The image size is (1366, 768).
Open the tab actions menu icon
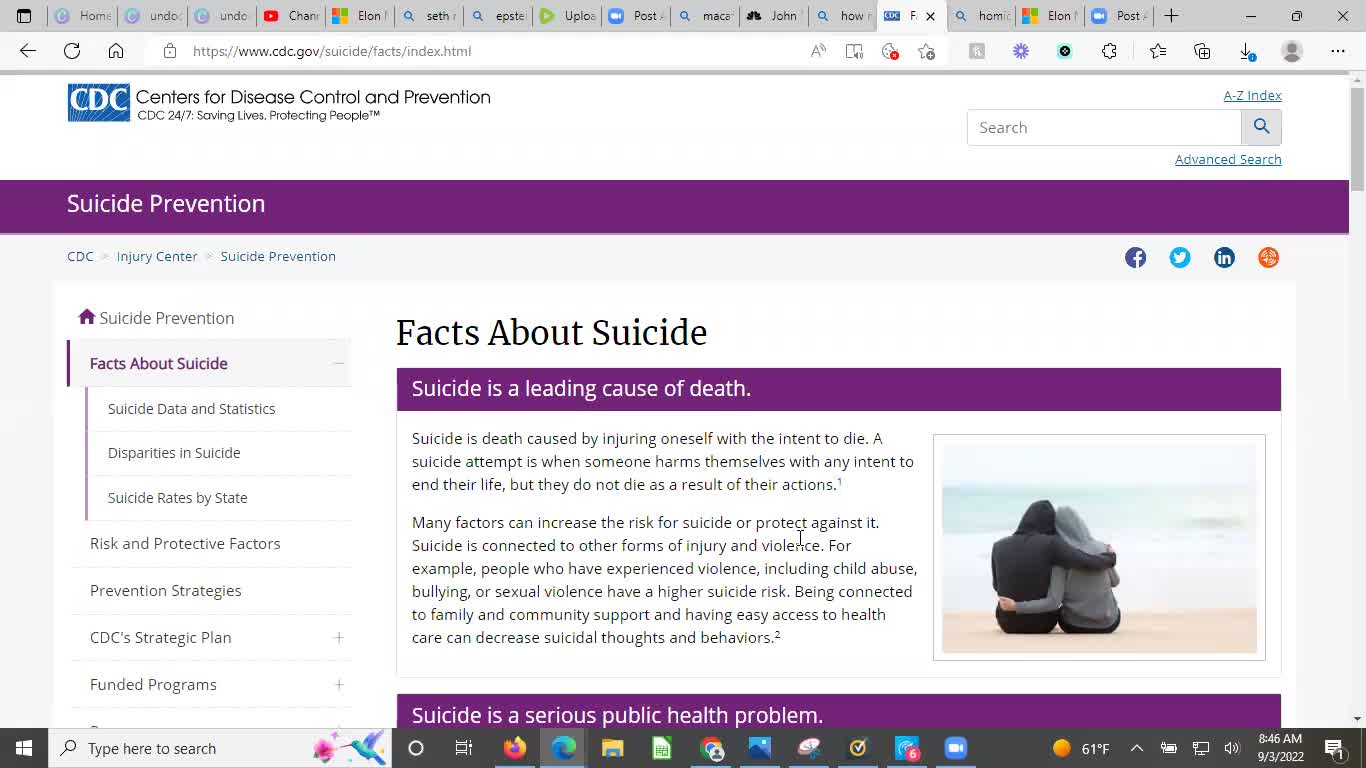[x=24, y=16]
